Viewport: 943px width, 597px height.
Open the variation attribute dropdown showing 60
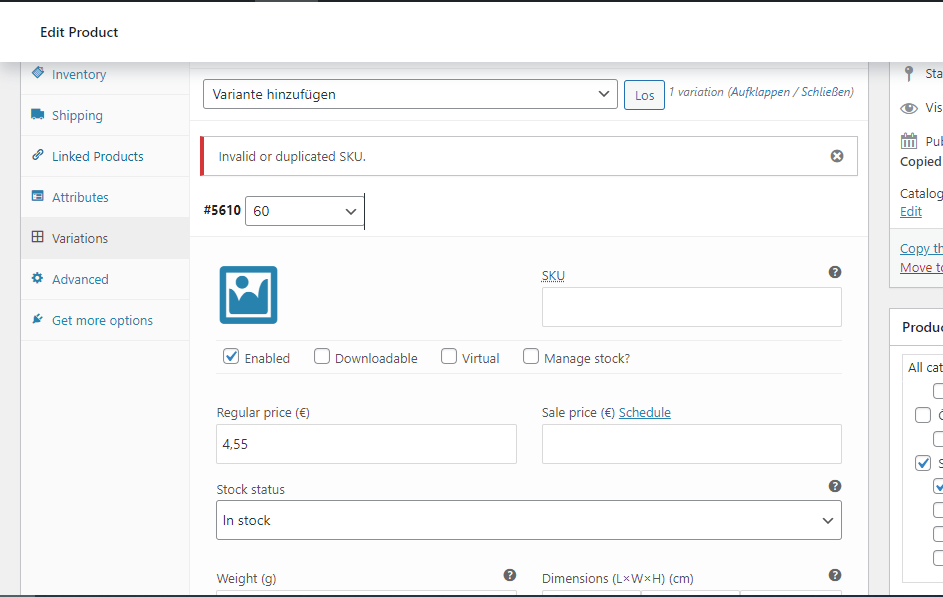pyautogui.click(x=304, y=211)
